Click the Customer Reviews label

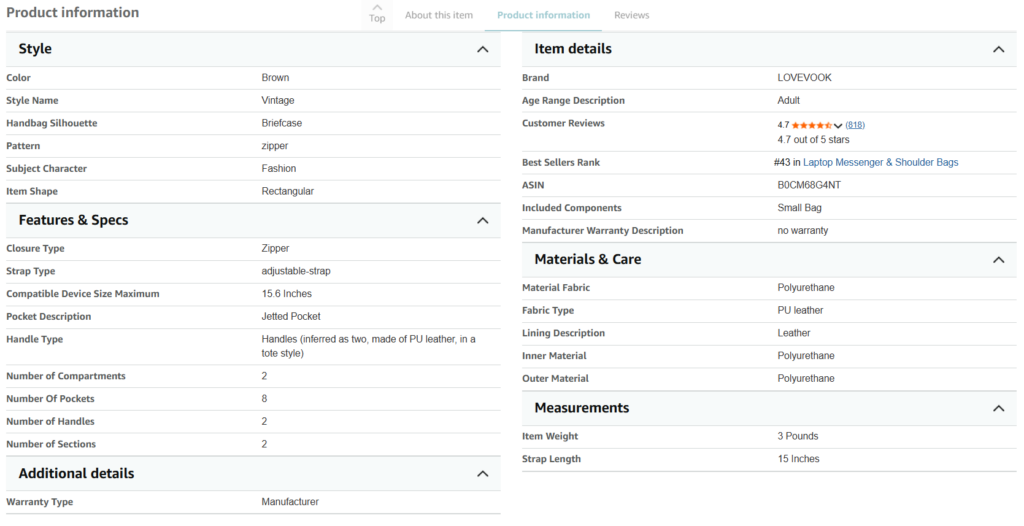tap(563, 123)
